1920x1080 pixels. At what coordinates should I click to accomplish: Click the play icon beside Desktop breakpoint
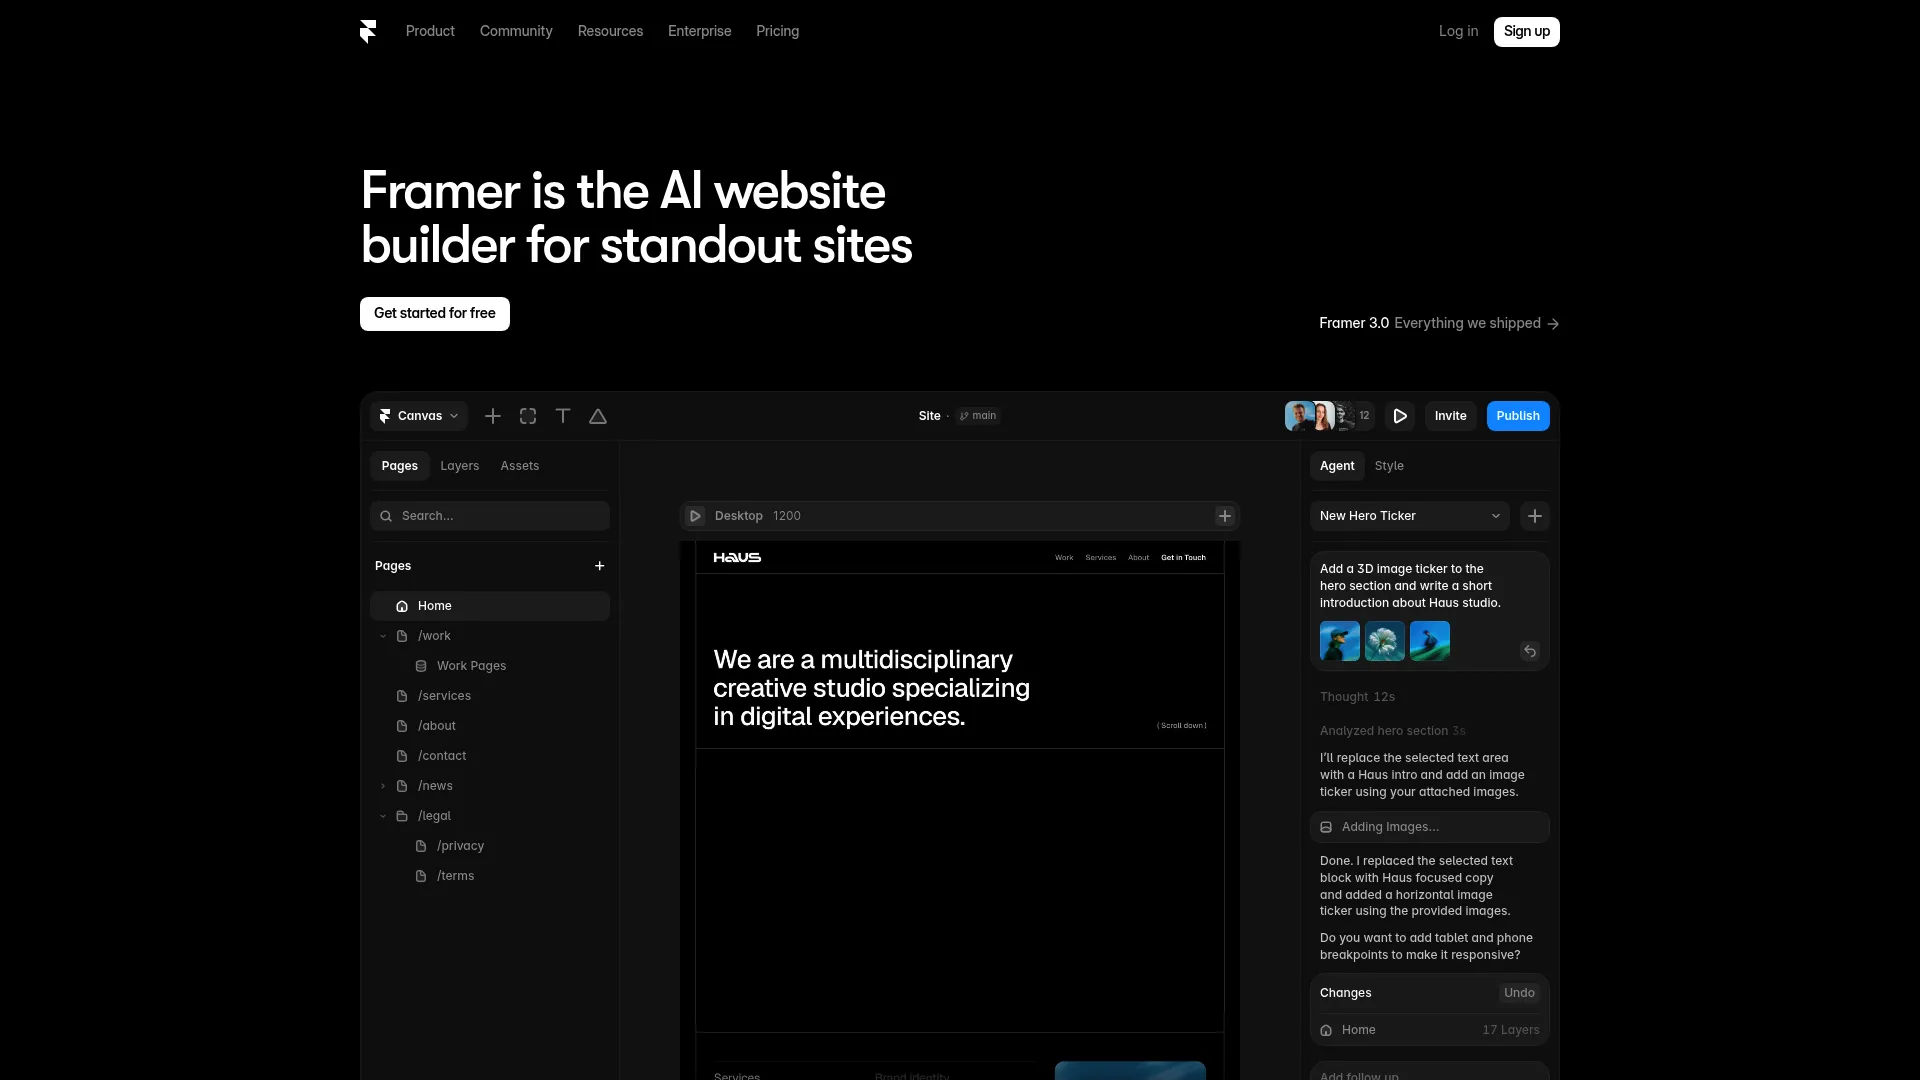coord(696,516)
